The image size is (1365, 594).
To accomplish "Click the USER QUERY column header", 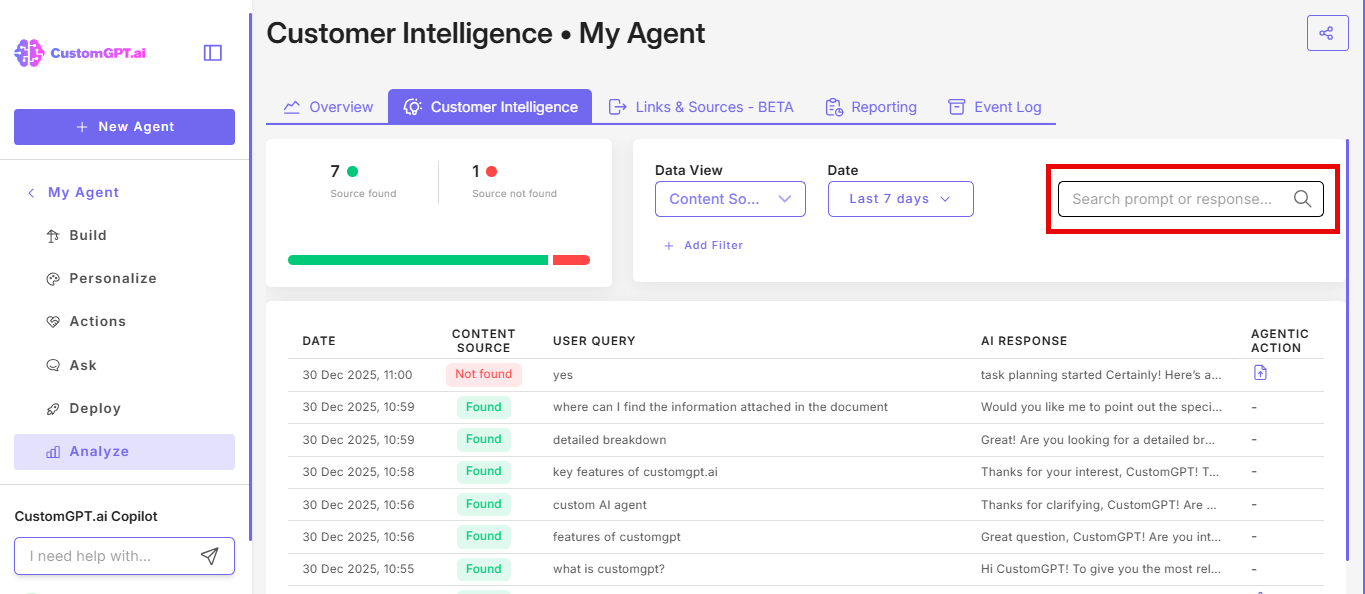I will pos(594,341).
